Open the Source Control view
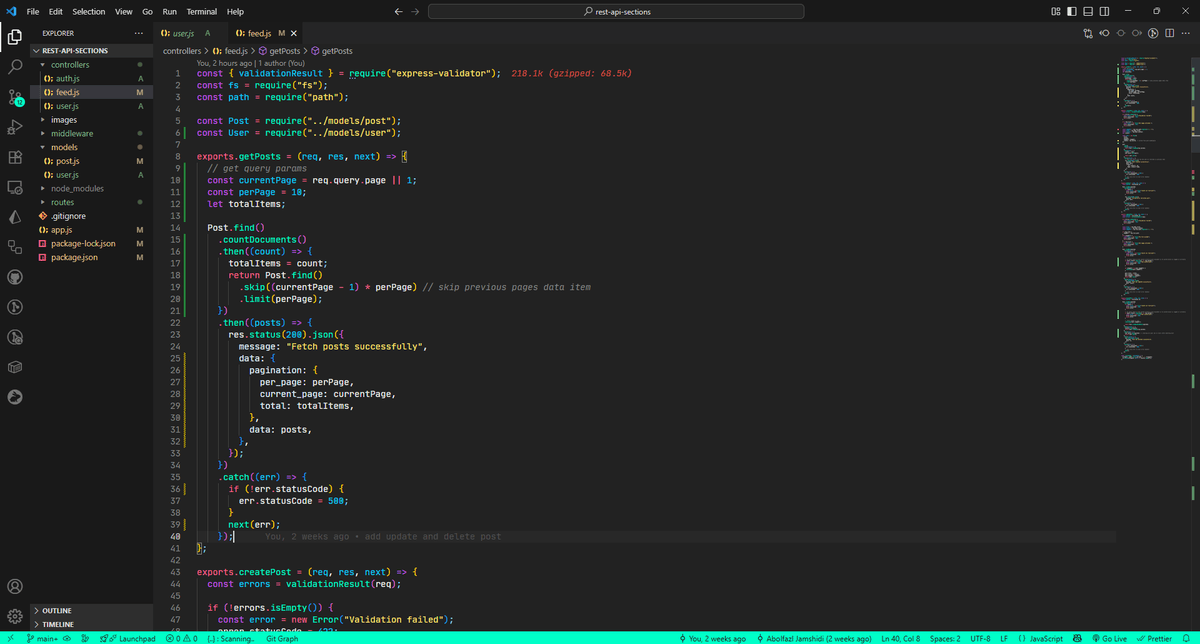The height and width of the screenshot is (644, 1200). [15, 97]
